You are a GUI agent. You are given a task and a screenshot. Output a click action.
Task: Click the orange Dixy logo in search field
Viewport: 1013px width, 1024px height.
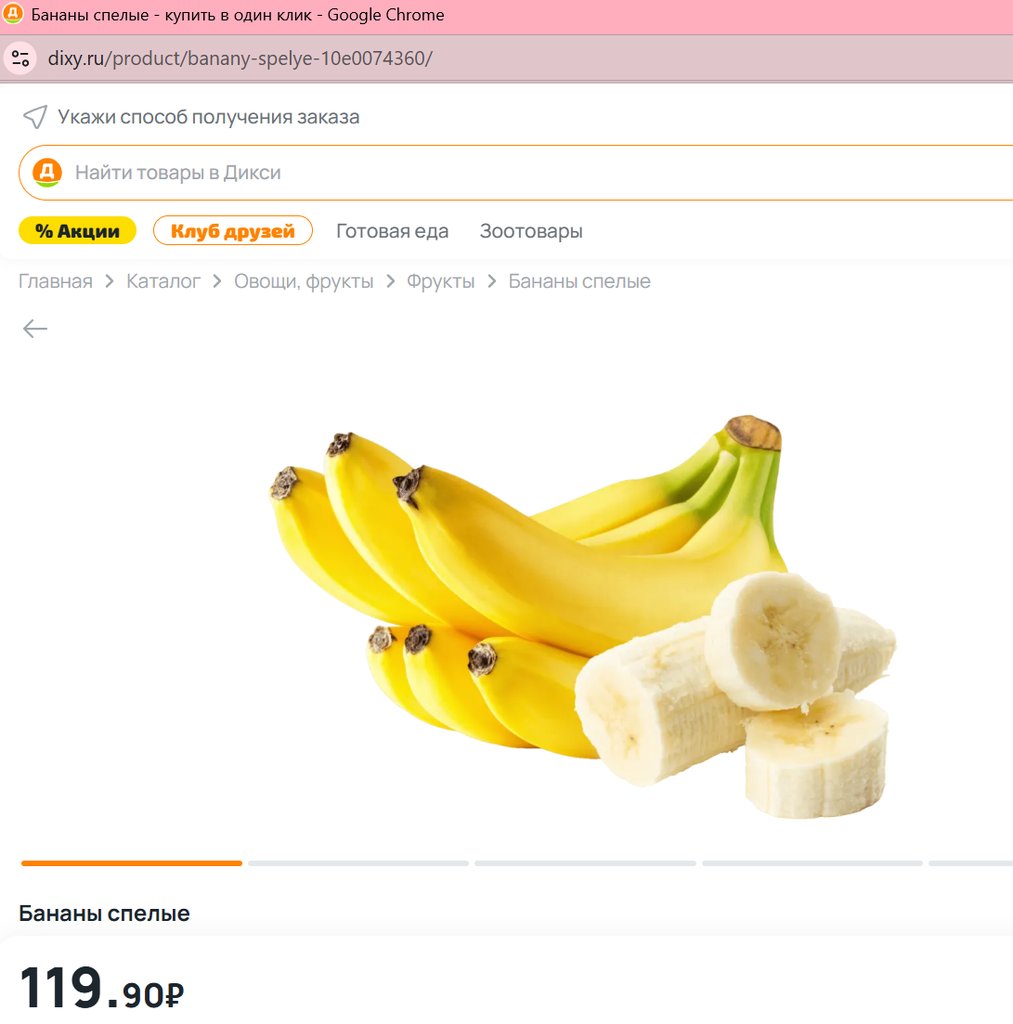(47, 172)
